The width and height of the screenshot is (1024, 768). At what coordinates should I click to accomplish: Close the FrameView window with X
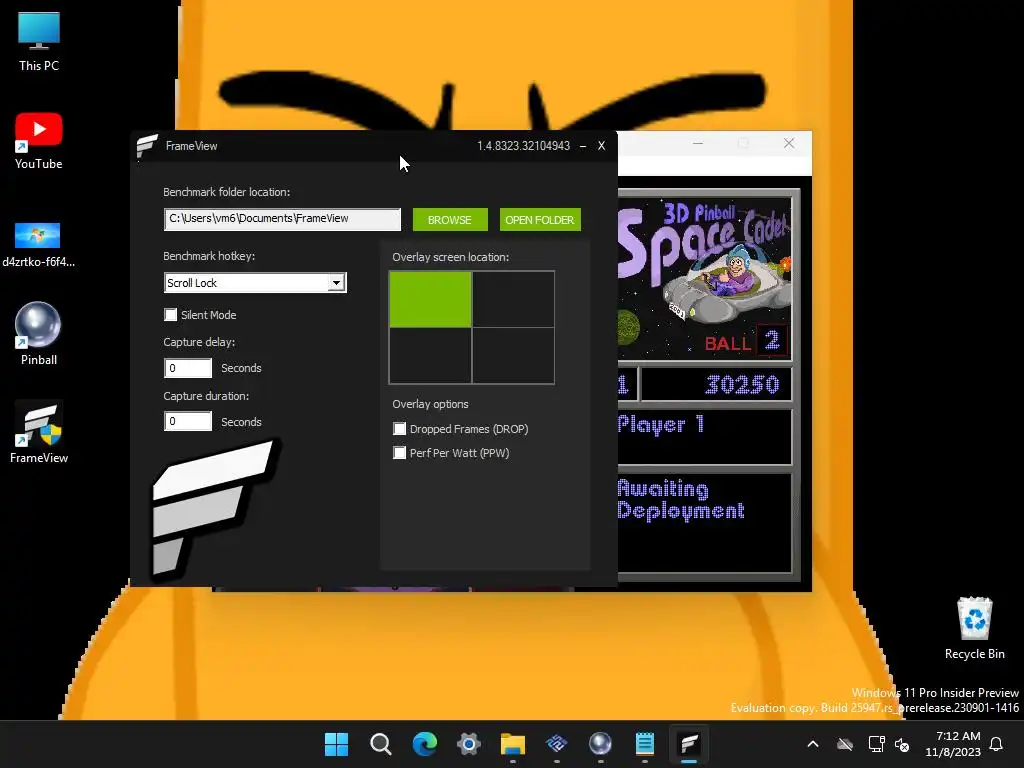click(601, 146)
